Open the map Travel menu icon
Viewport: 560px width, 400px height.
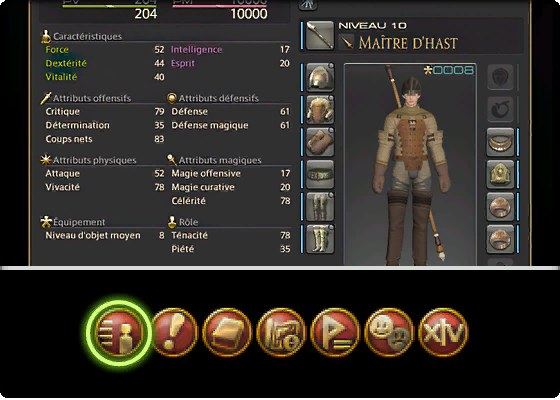click(x=281, y=332)
